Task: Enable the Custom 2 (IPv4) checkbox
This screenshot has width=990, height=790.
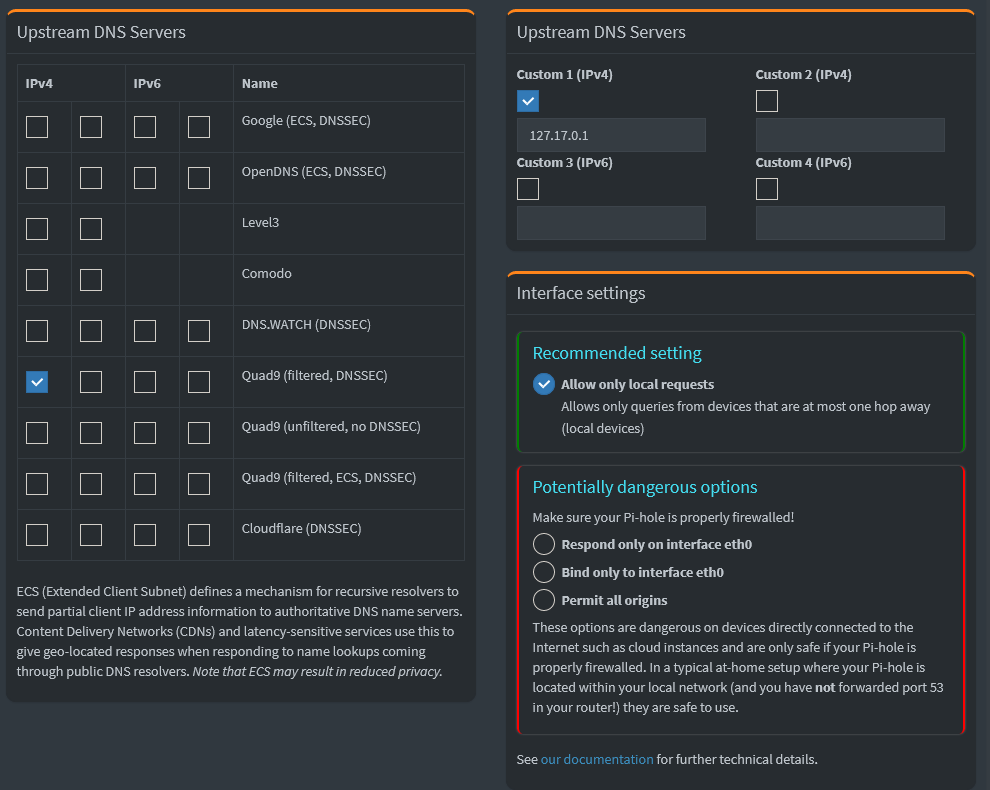Action: pyautogui.click(x=767, y=101)
